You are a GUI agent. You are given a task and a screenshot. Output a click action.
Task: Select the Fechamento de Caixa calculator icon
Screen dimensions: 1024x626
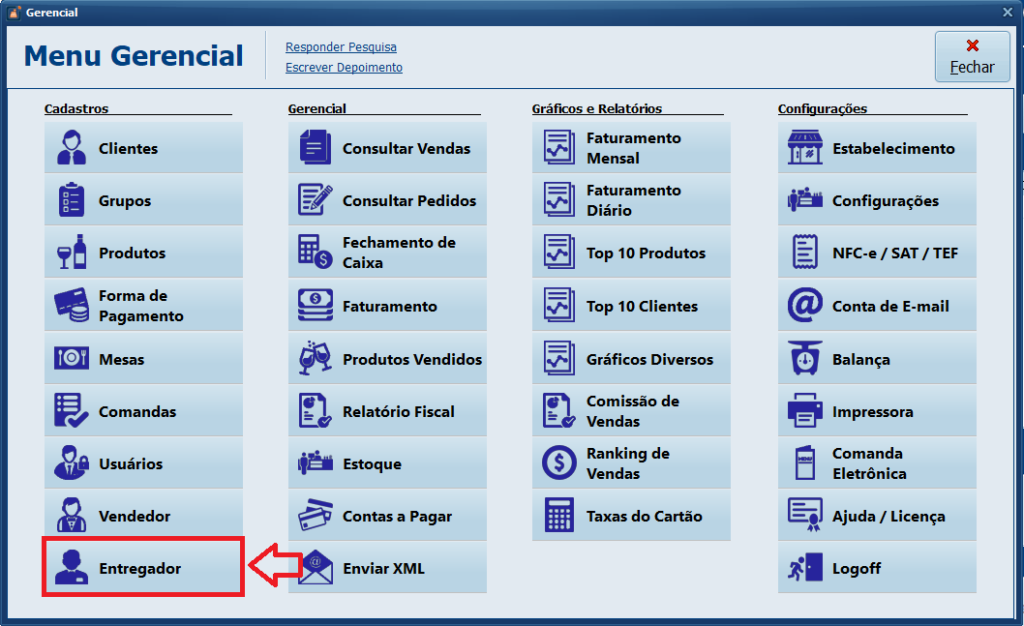[x=315, y=253]
